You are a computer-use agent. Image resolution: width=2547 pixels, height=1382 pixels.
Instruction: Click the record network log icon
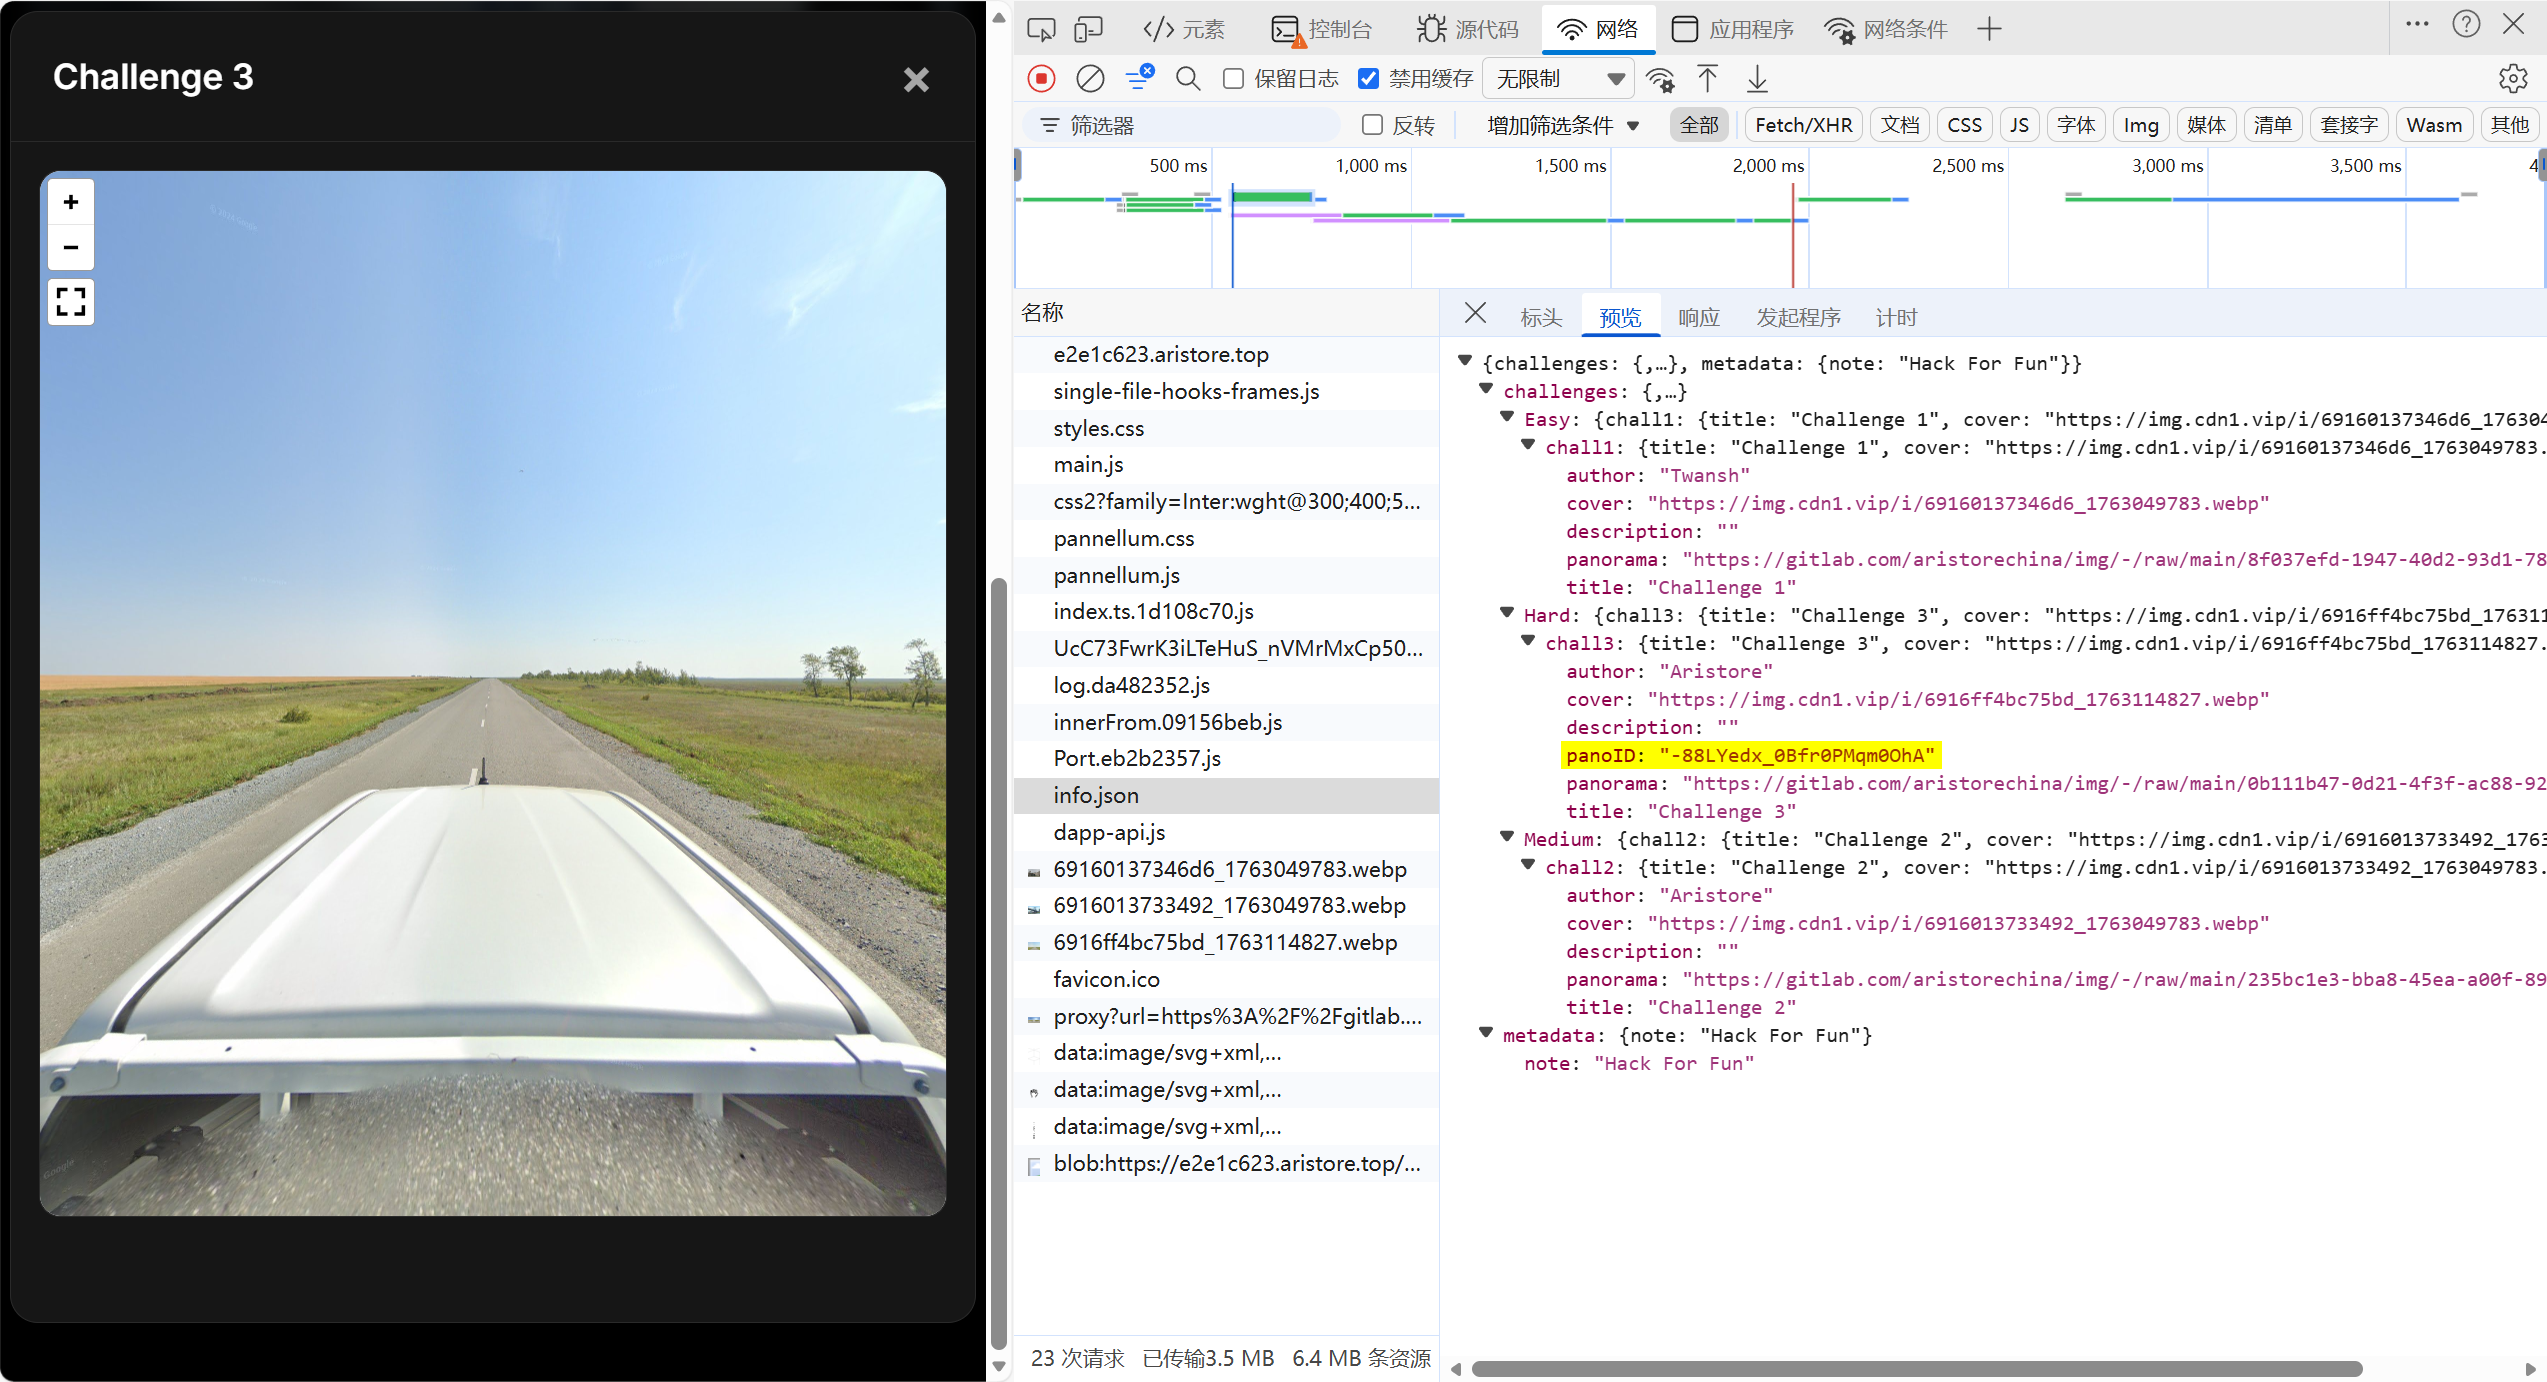coord(1041,79)
